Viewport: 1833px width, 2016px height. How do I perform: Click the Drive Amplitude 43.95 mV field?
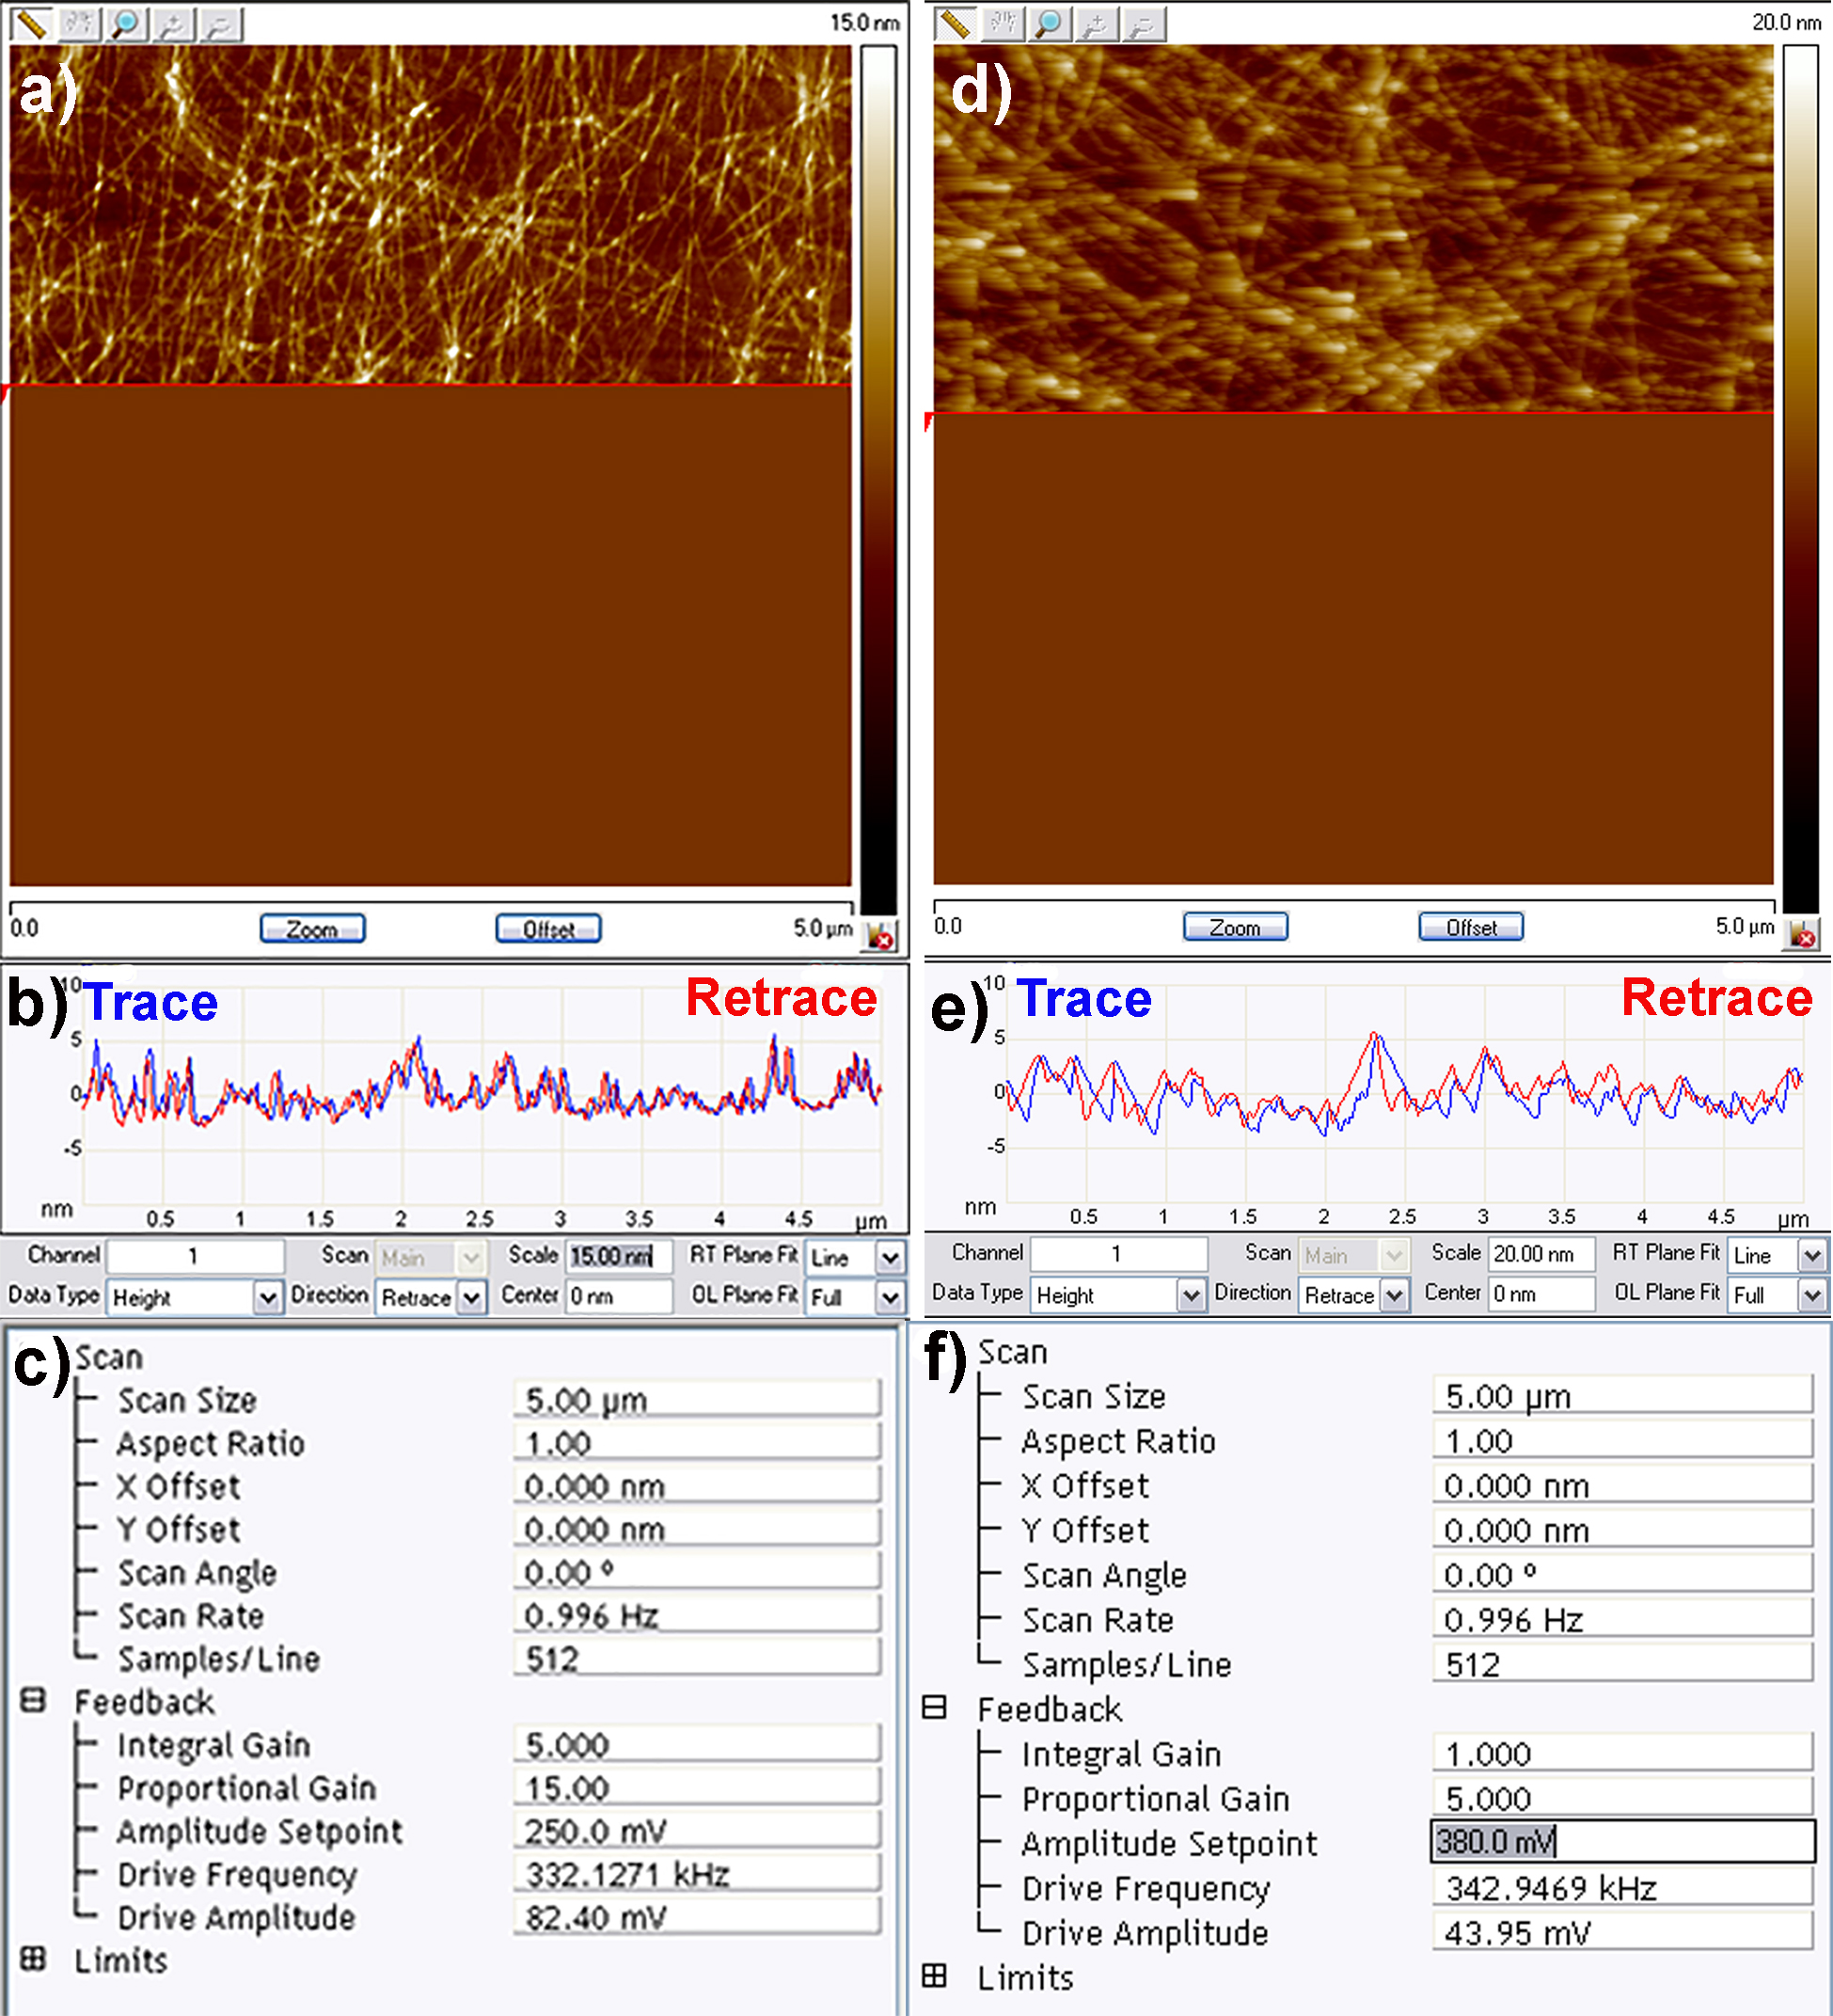tap(1623, 1932)
